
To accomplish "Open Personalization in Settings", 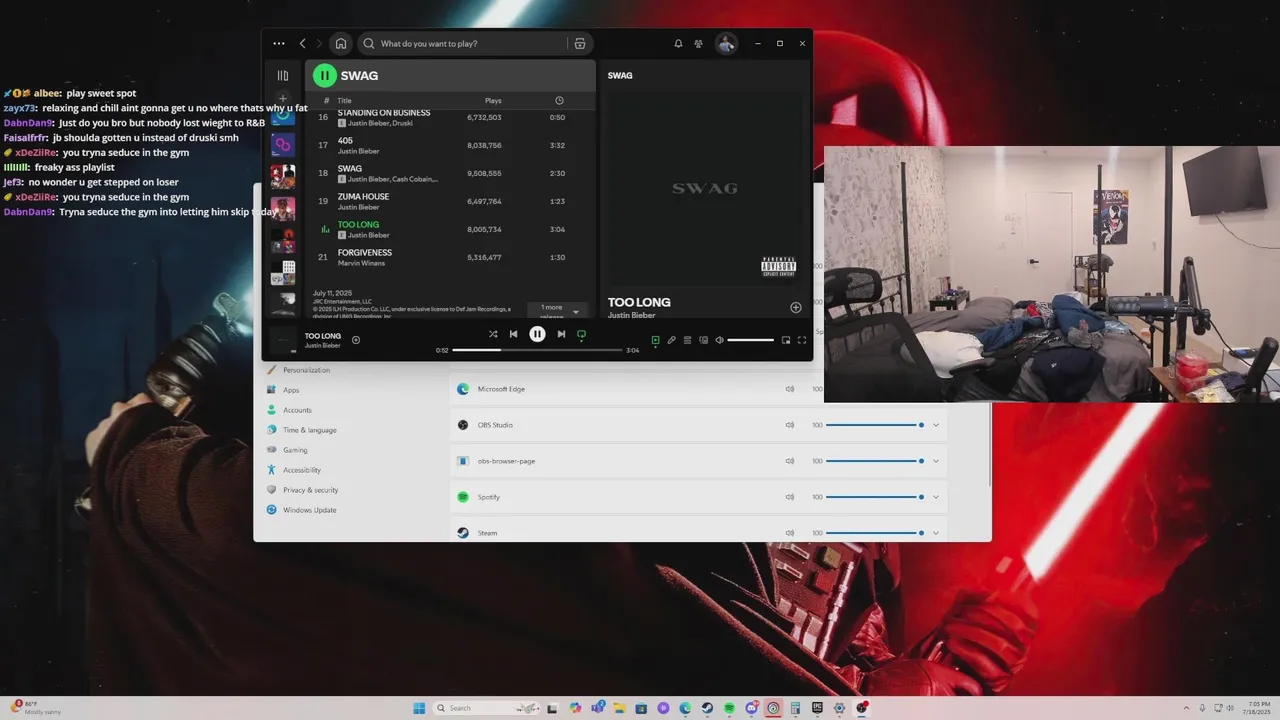I will pos(306,370).
